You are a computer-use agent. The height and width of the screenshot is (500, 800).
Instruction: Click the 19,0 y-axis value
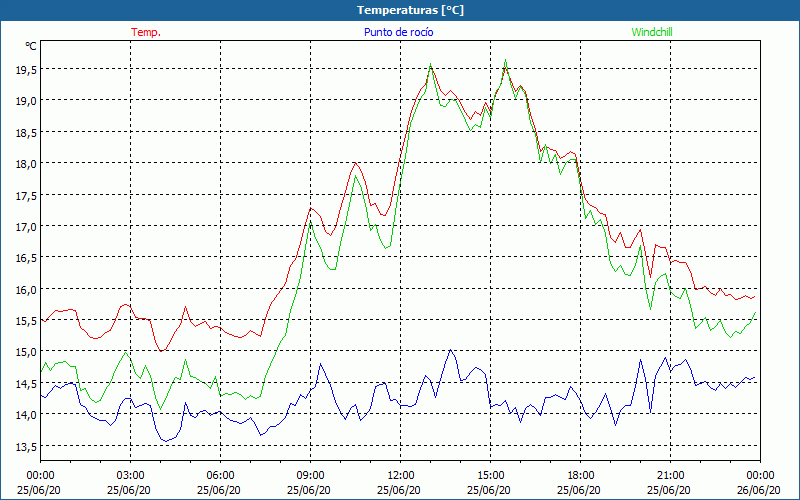26,101
